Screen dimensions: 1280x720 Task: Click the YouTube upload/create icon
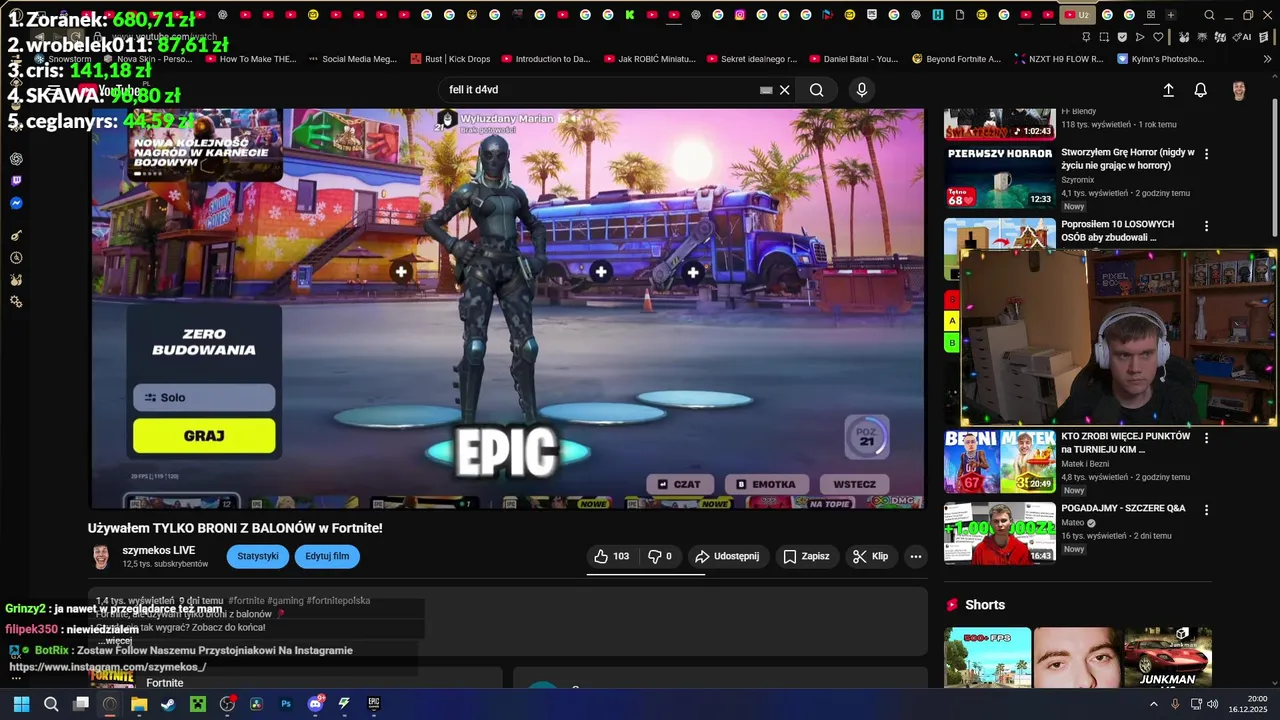pos(1168,90)
